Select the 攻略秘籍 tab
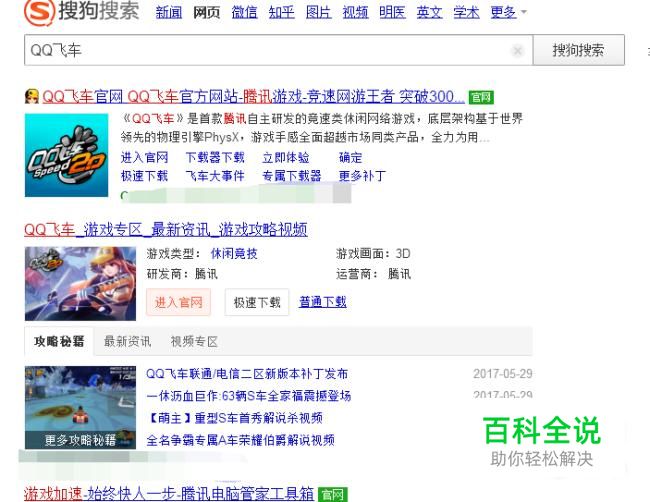Image resolution: width=650 pixels, height=502 pixels. point(59,341)
